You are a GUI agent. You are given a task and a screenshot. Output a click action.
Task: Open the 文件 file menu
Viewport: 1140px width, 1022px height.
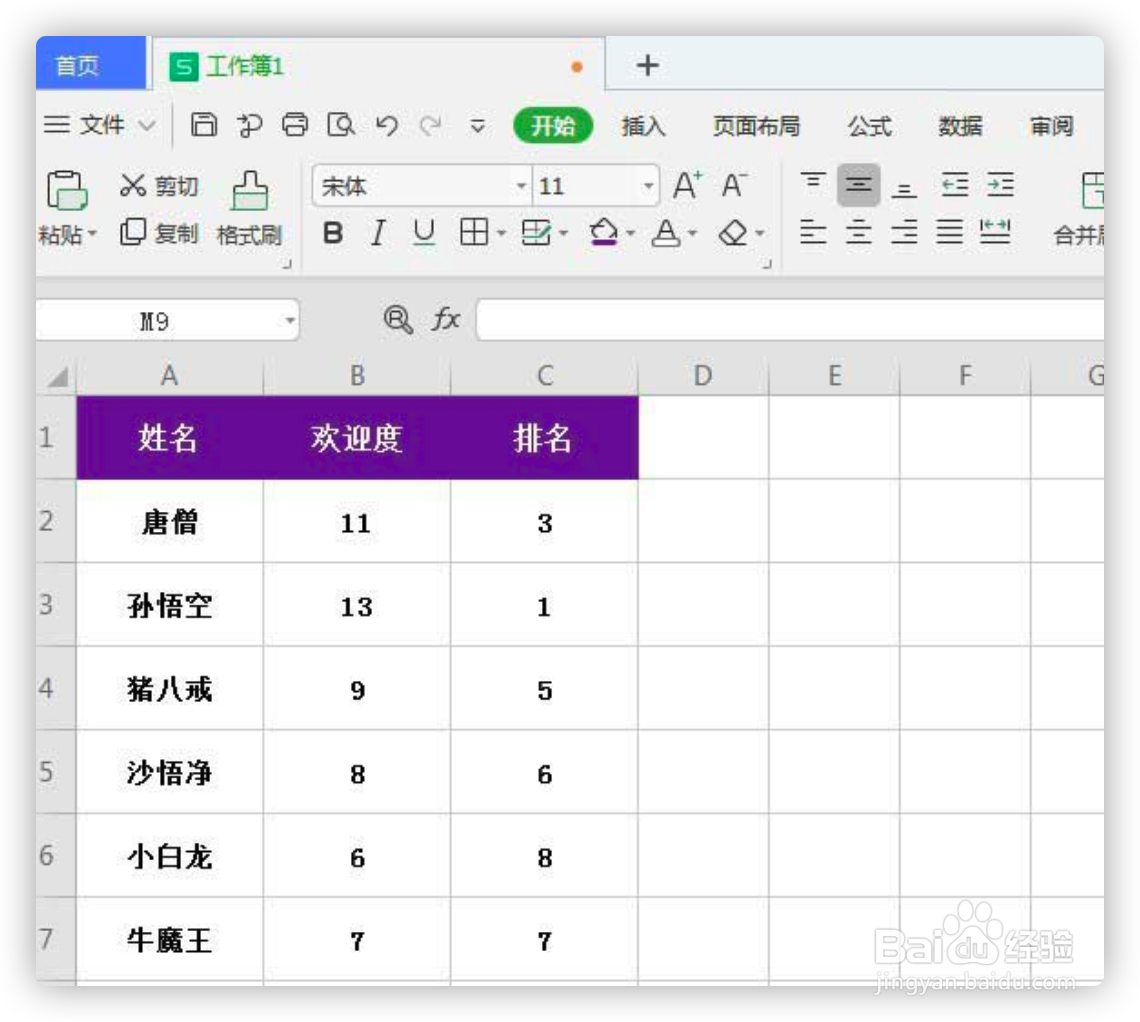[x=99, y=125]
